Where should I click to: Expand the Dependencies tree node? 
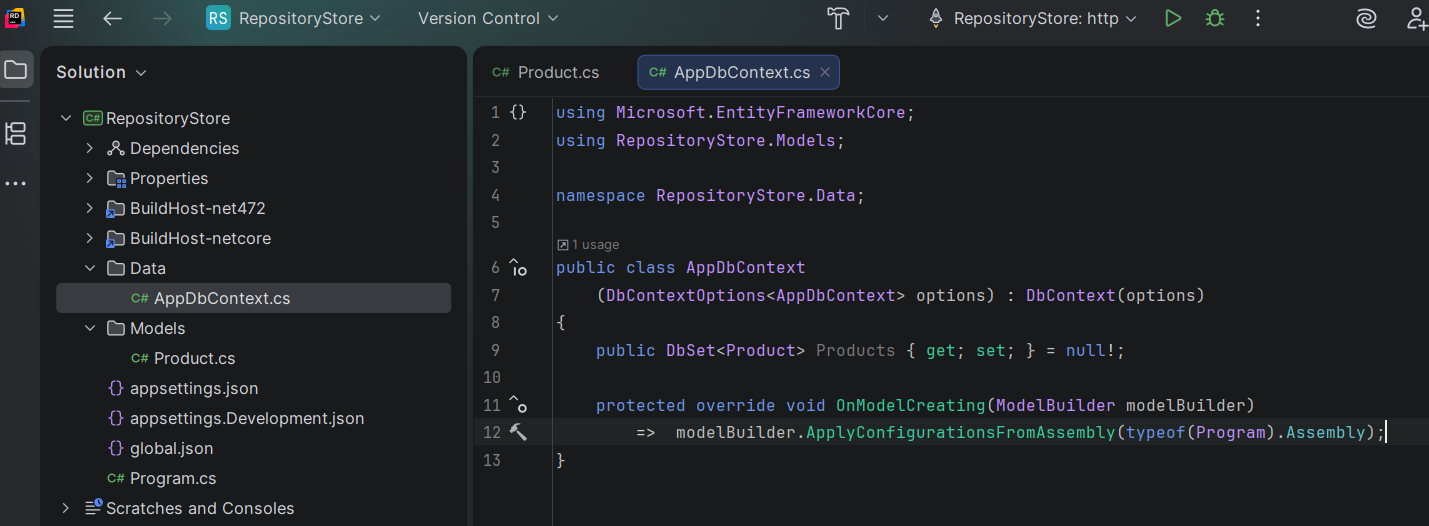coord(89,148)
